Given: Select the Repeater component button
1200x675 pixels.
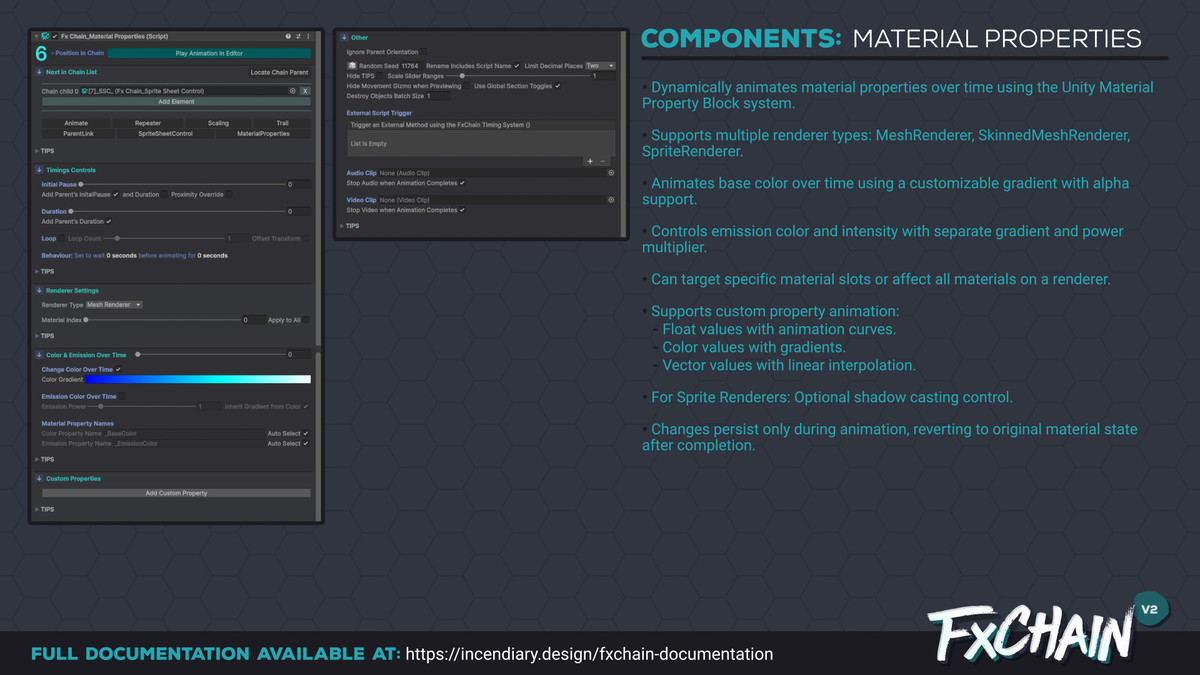Looking at the screenshot, I should point(147,123).
